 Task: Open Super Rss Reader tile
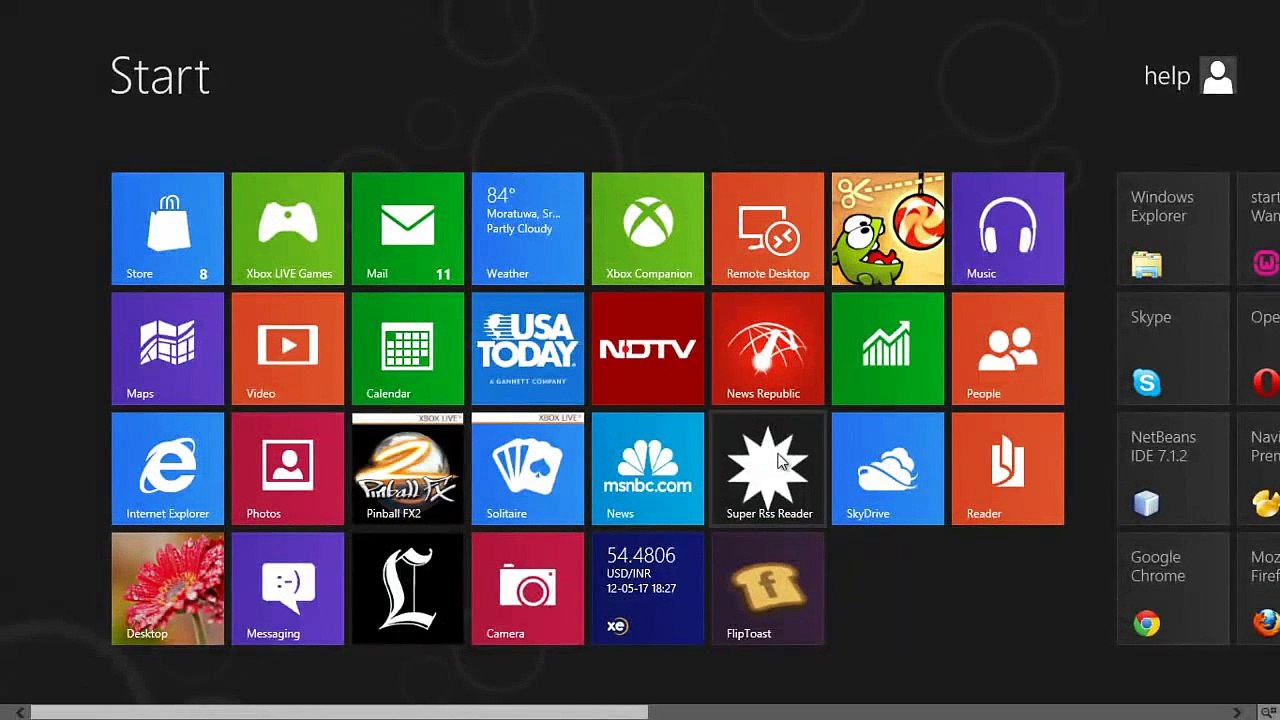click(767, 469)
